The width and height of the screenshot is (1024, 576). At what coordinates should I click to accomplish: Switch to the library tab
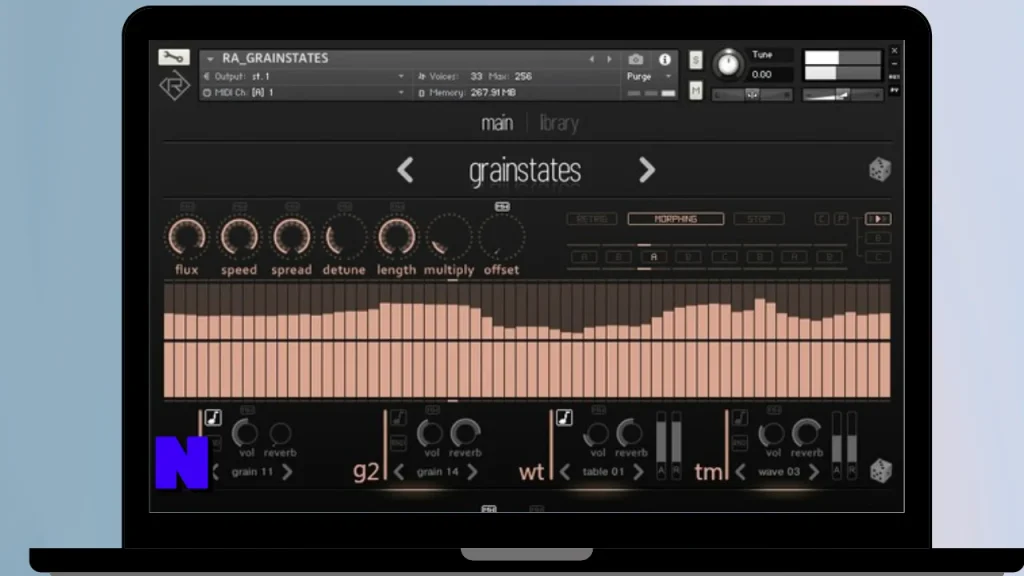[559, 123]
